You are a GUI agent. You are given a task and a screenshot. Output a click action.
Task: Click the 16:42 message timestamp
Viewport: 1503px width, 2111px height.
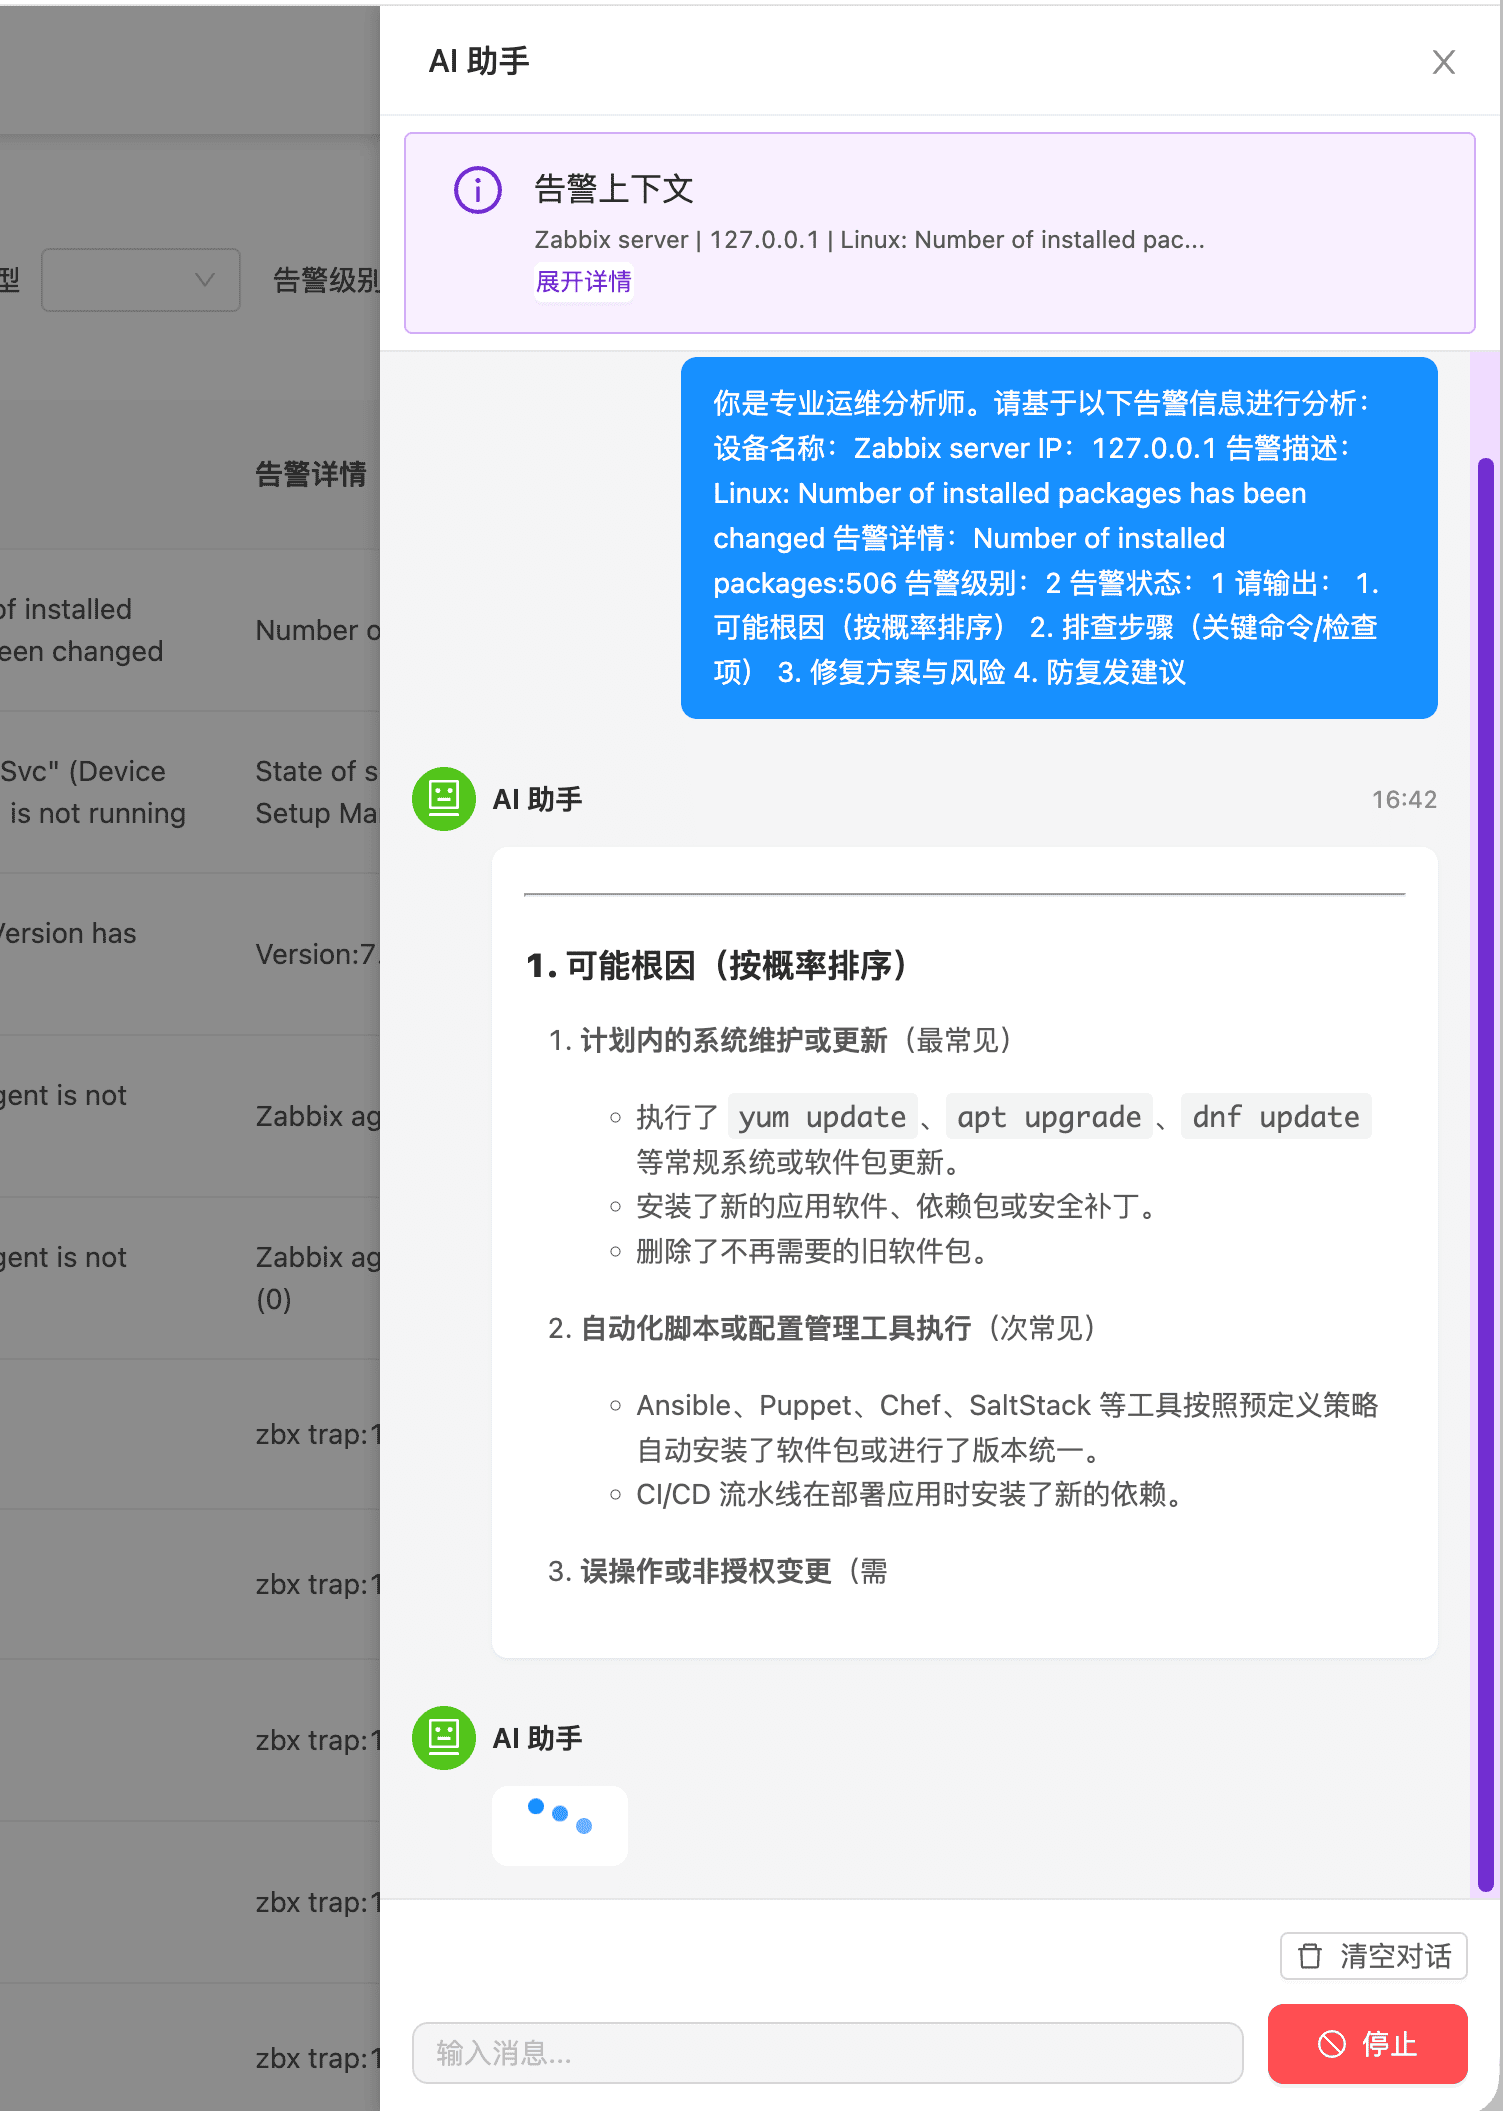coord(1403,800)
